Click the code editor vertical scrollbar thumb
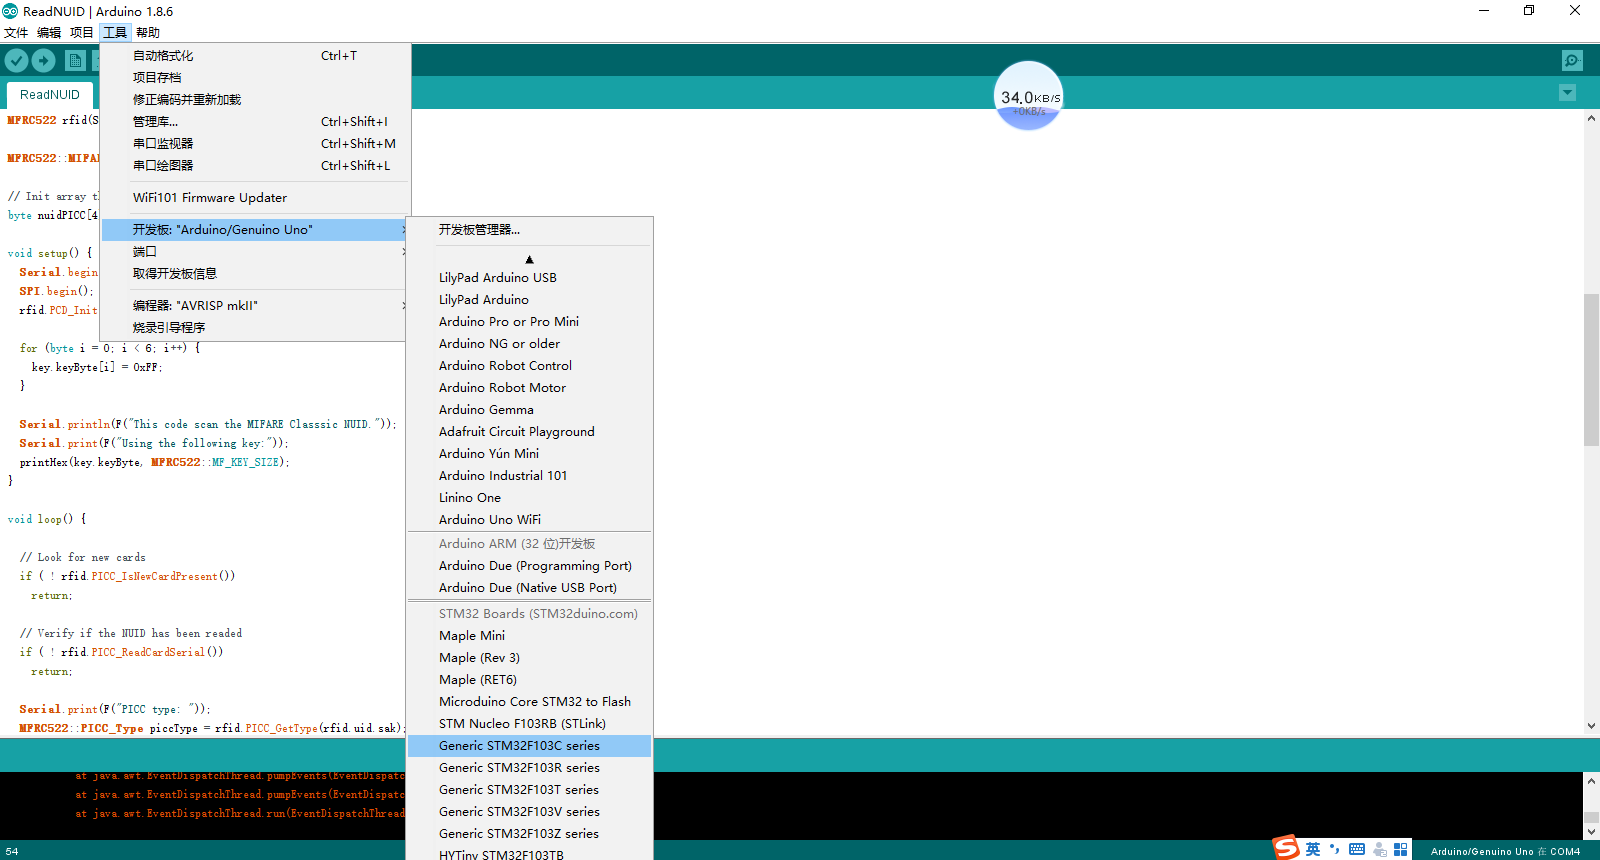The image size is (1600, 860). 1591,370
